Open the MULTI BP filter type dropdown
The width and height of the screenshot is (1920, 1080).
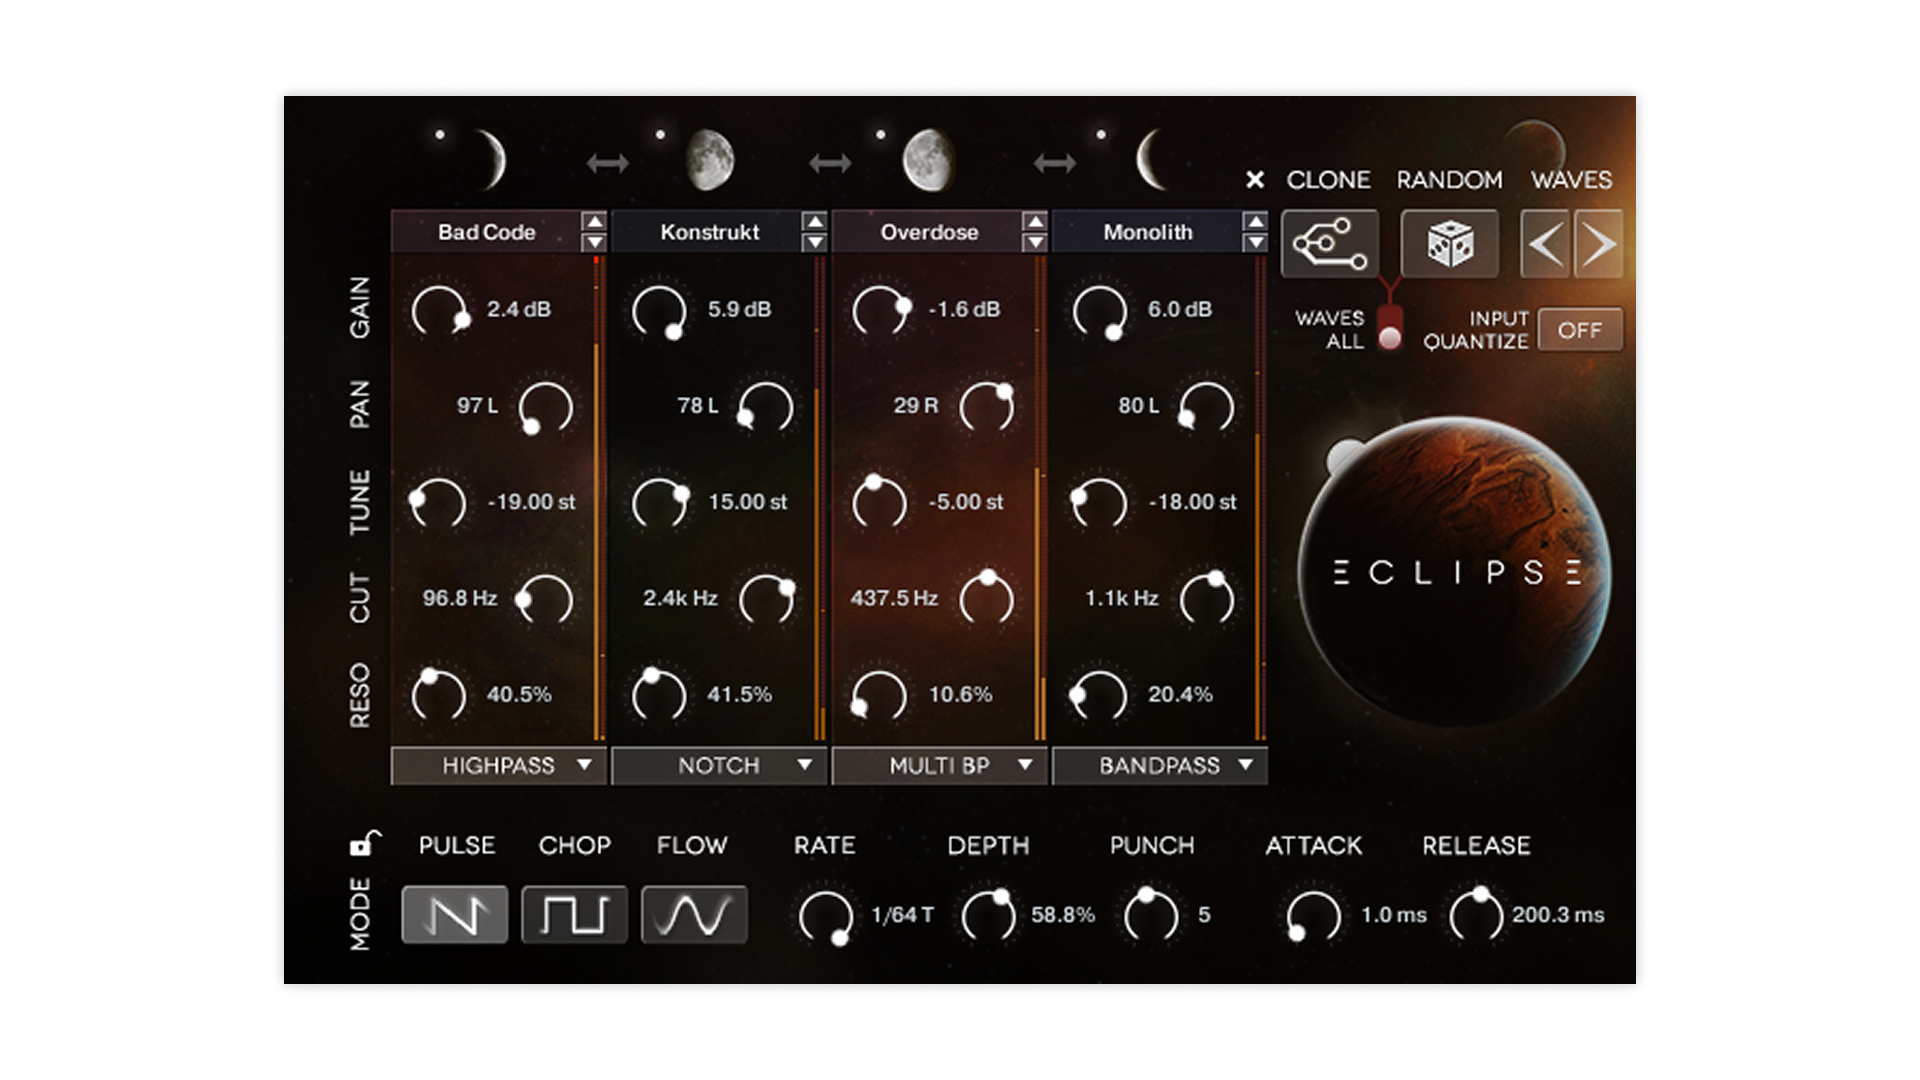939,766
